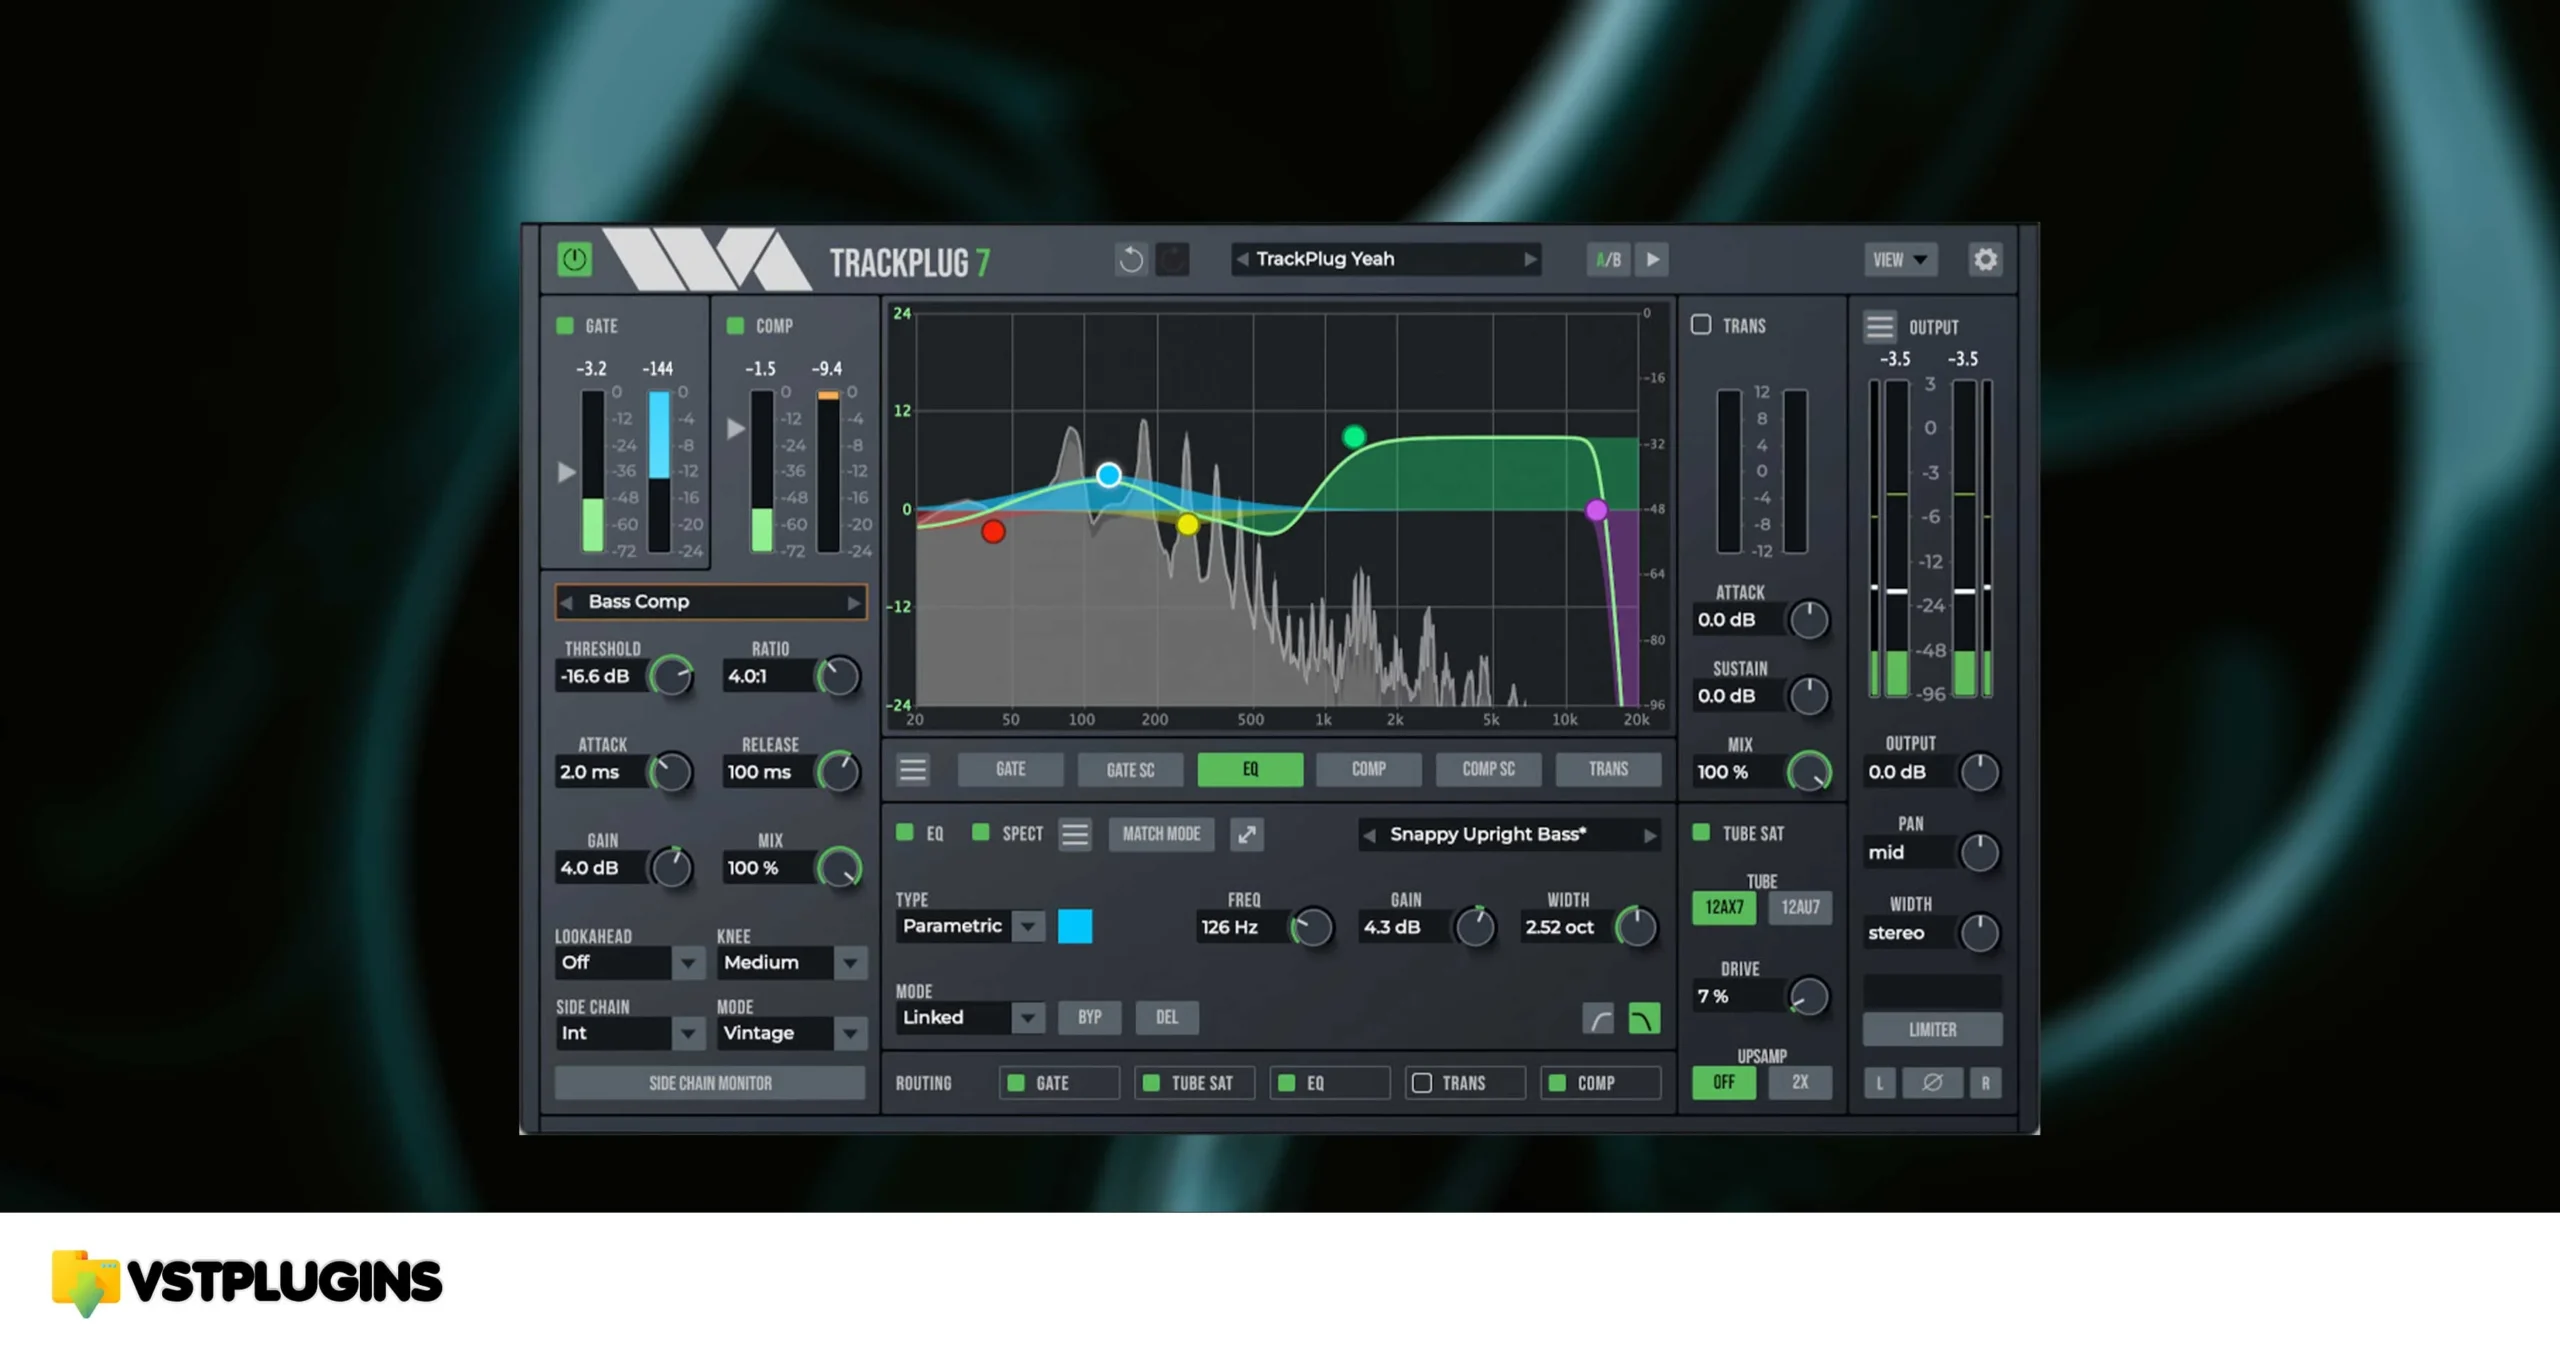Go to the next main preset

click(1529, 260)
